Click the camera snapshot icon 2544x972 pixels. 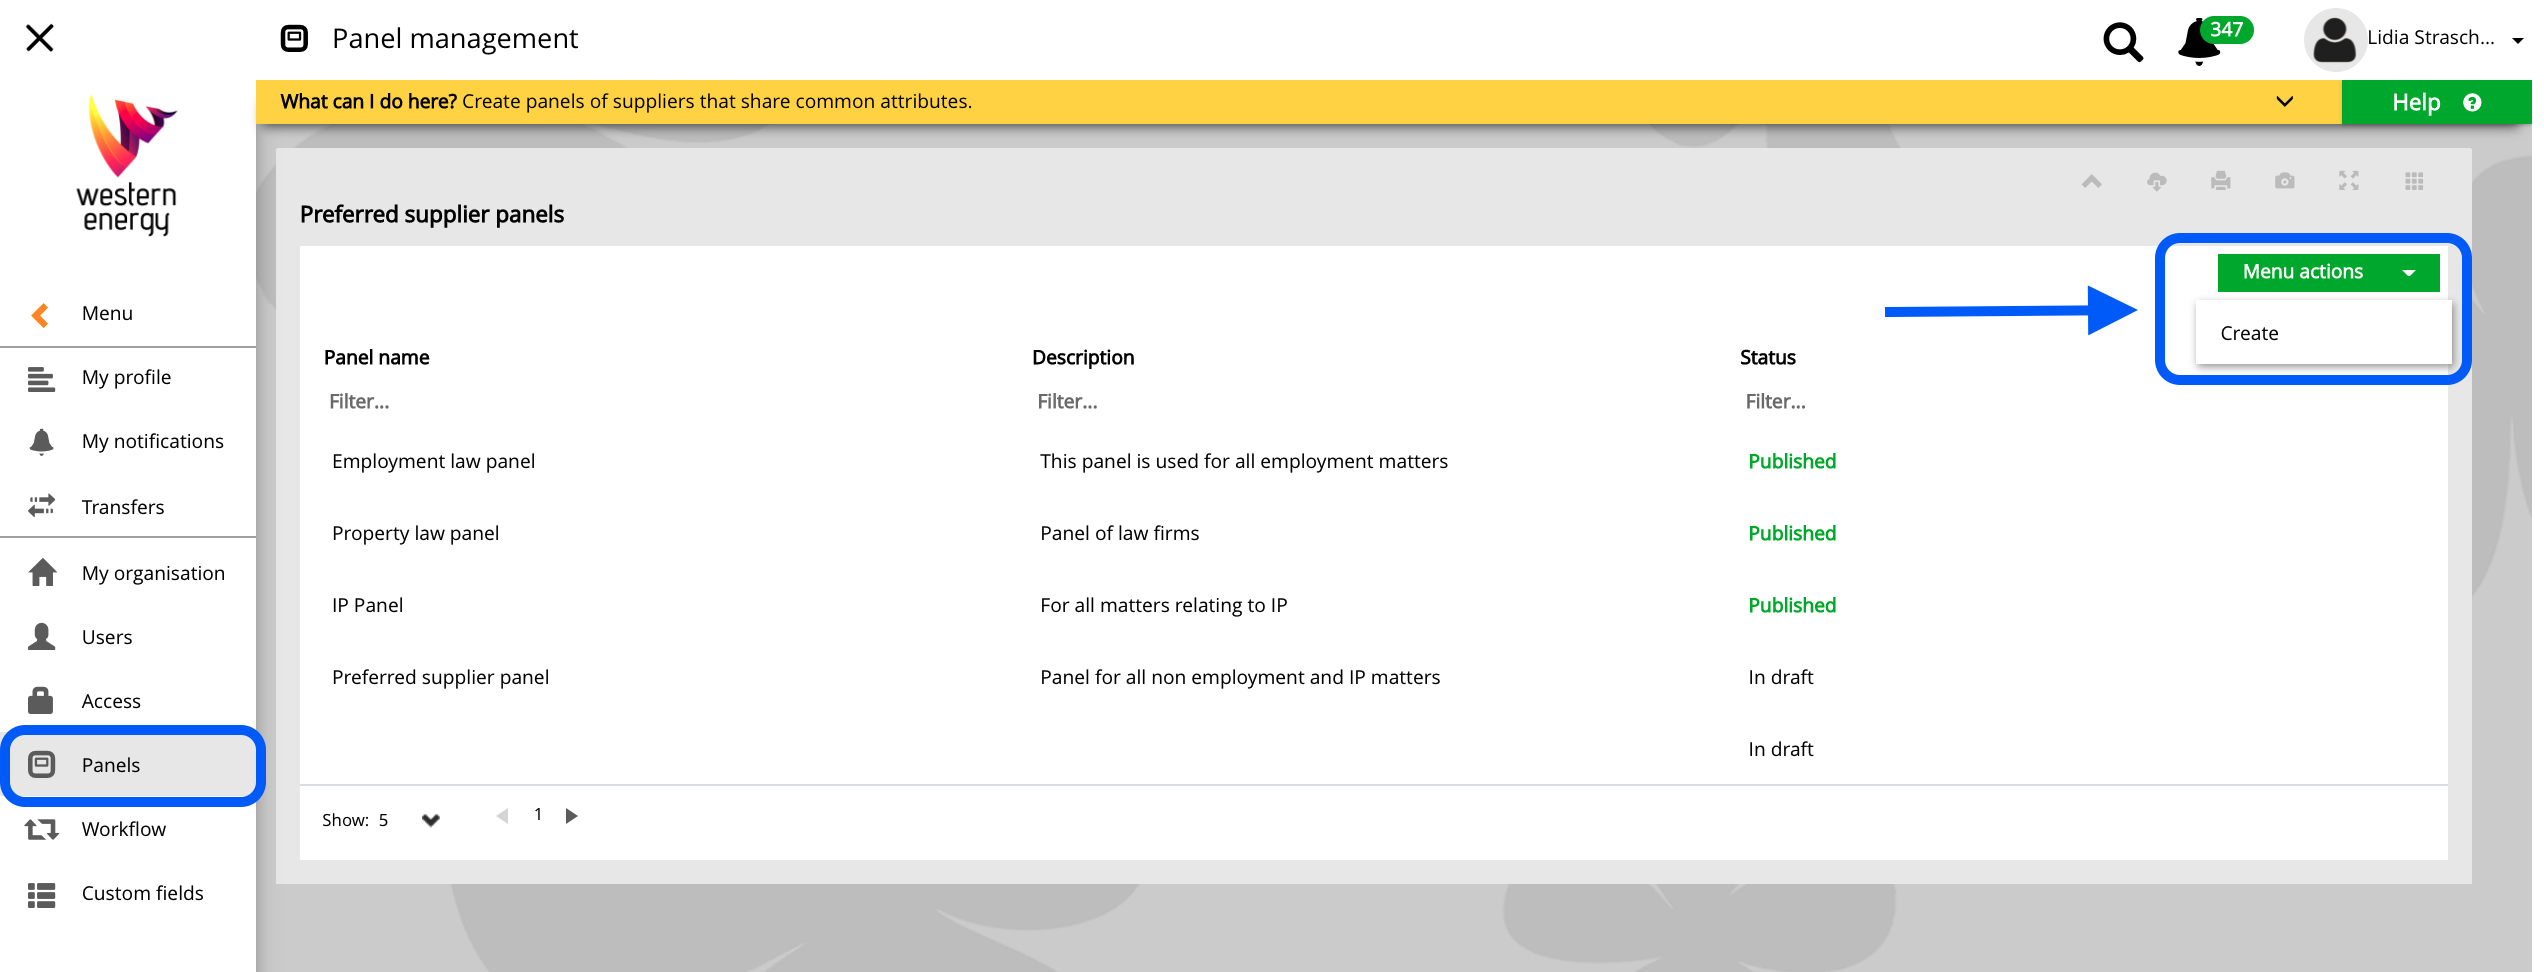click(2284, 181)
